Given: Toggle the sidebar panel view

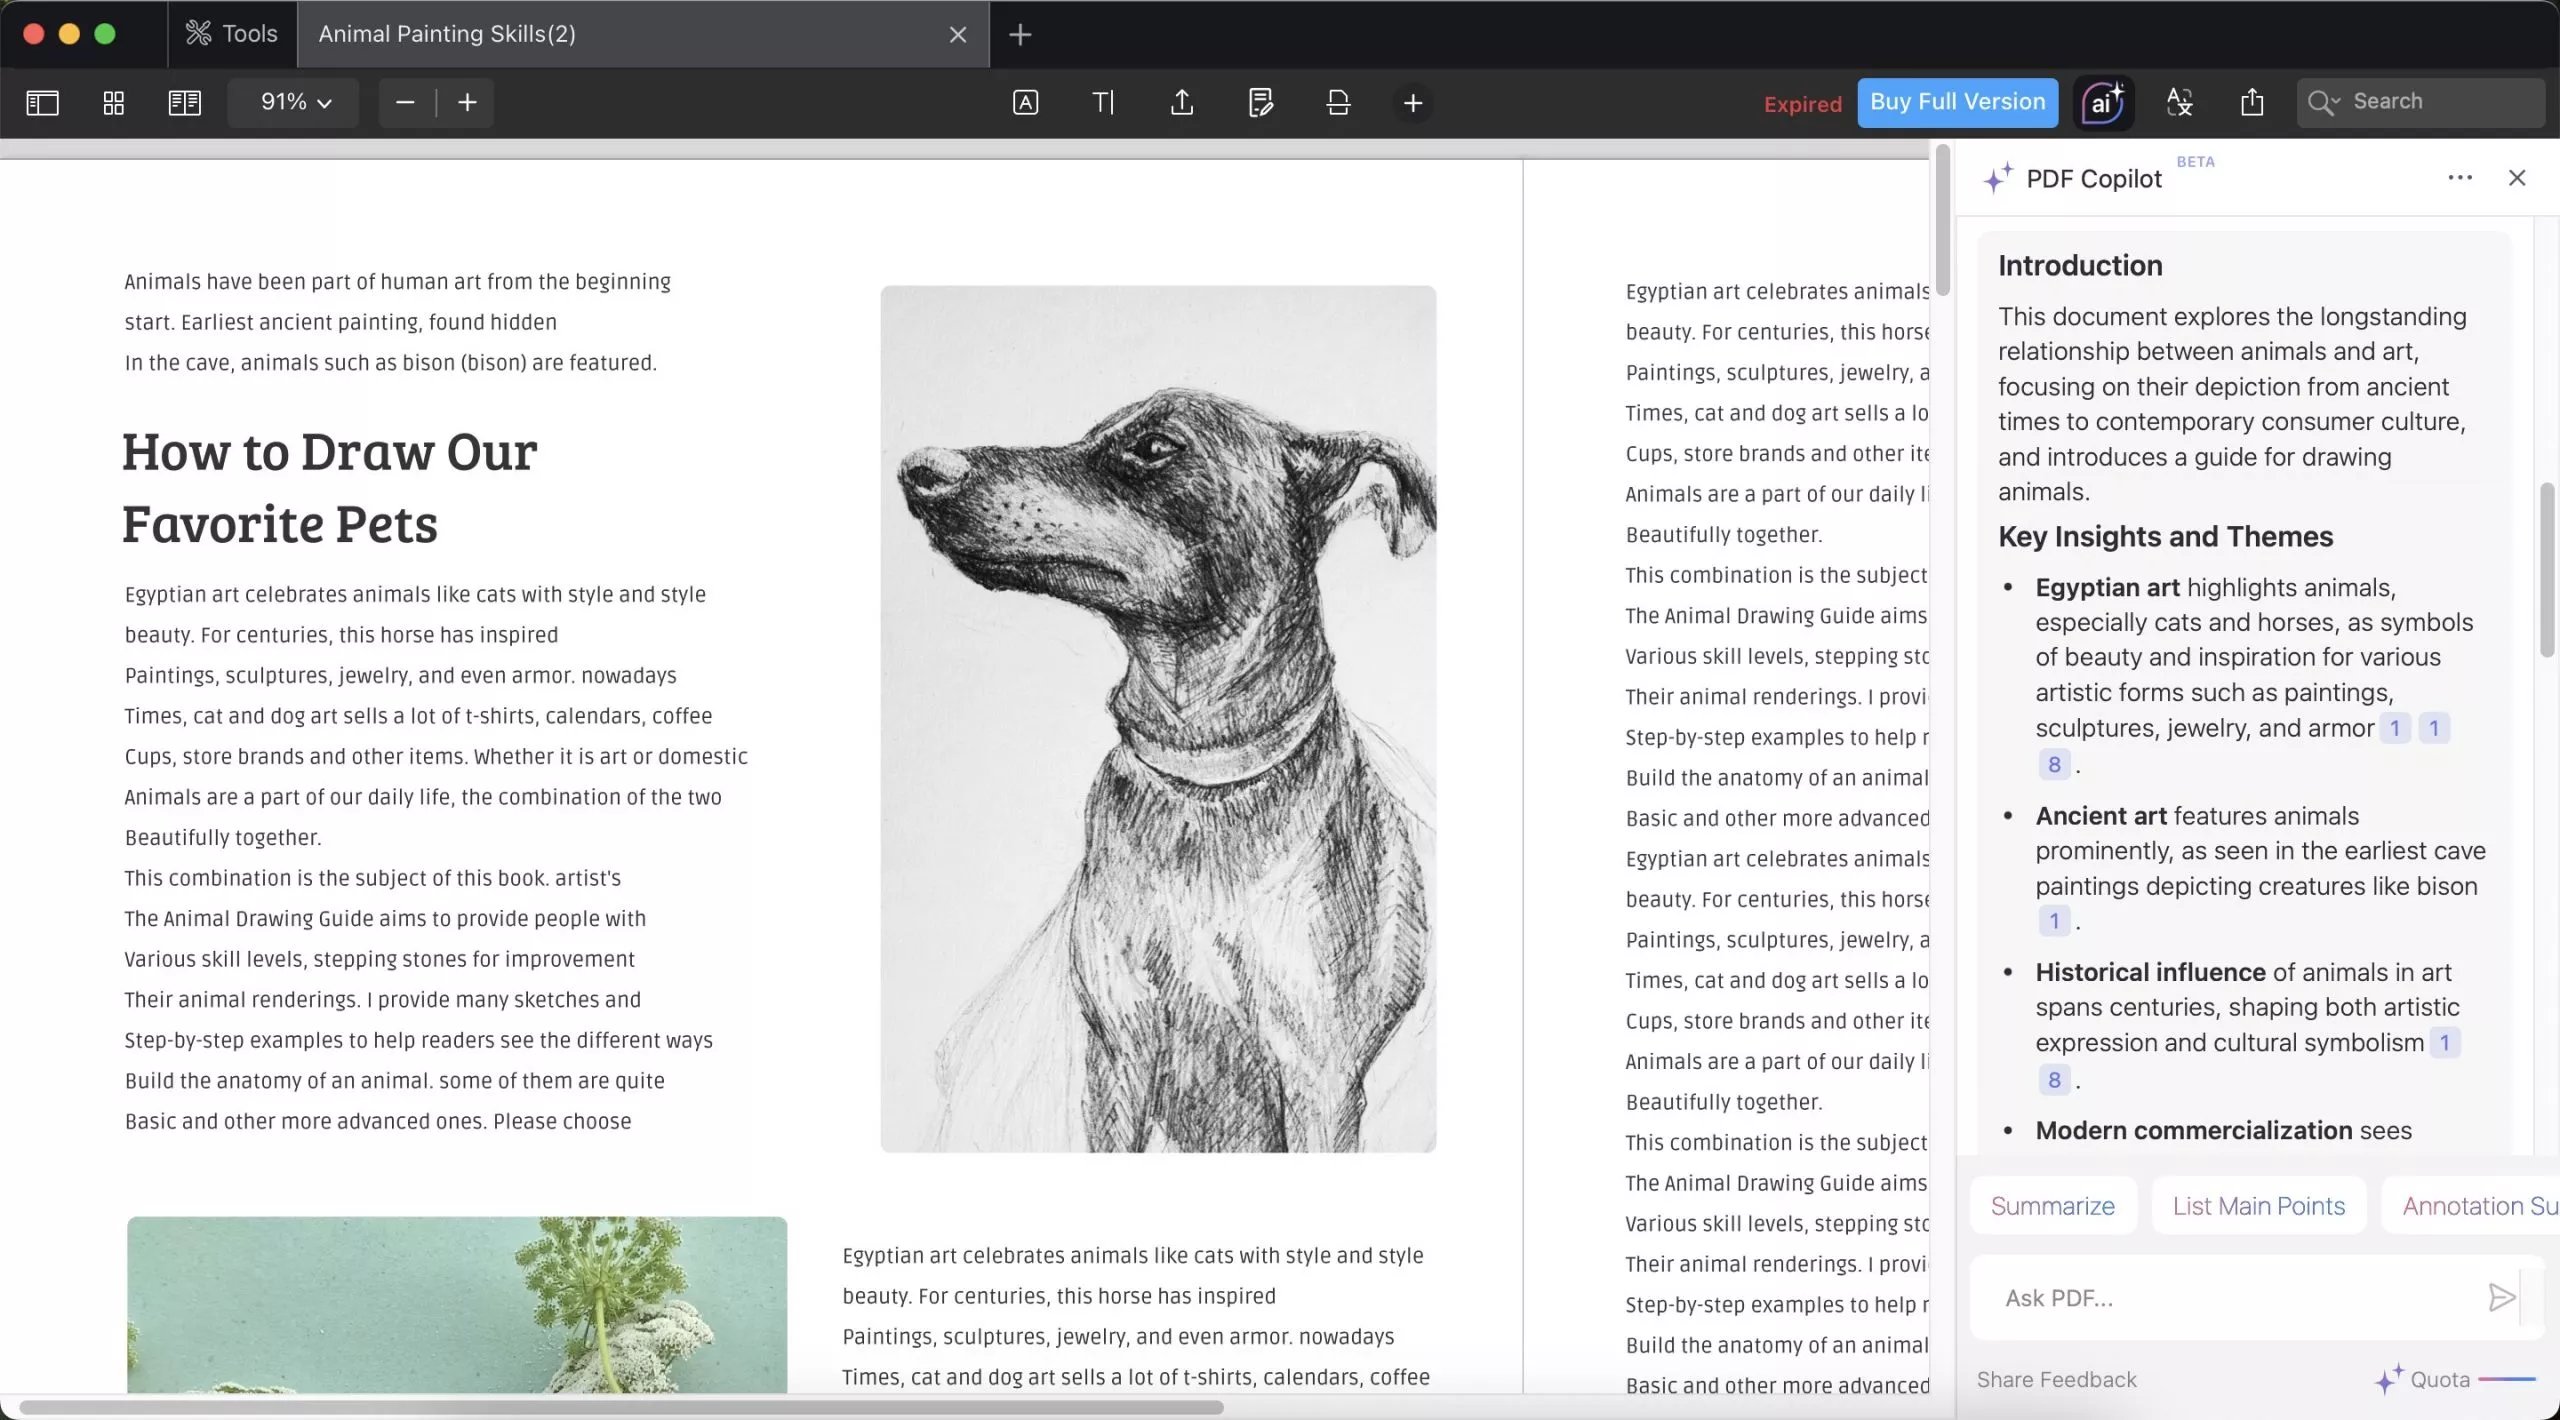Looking at the screenshot, I should click(42, 103).
